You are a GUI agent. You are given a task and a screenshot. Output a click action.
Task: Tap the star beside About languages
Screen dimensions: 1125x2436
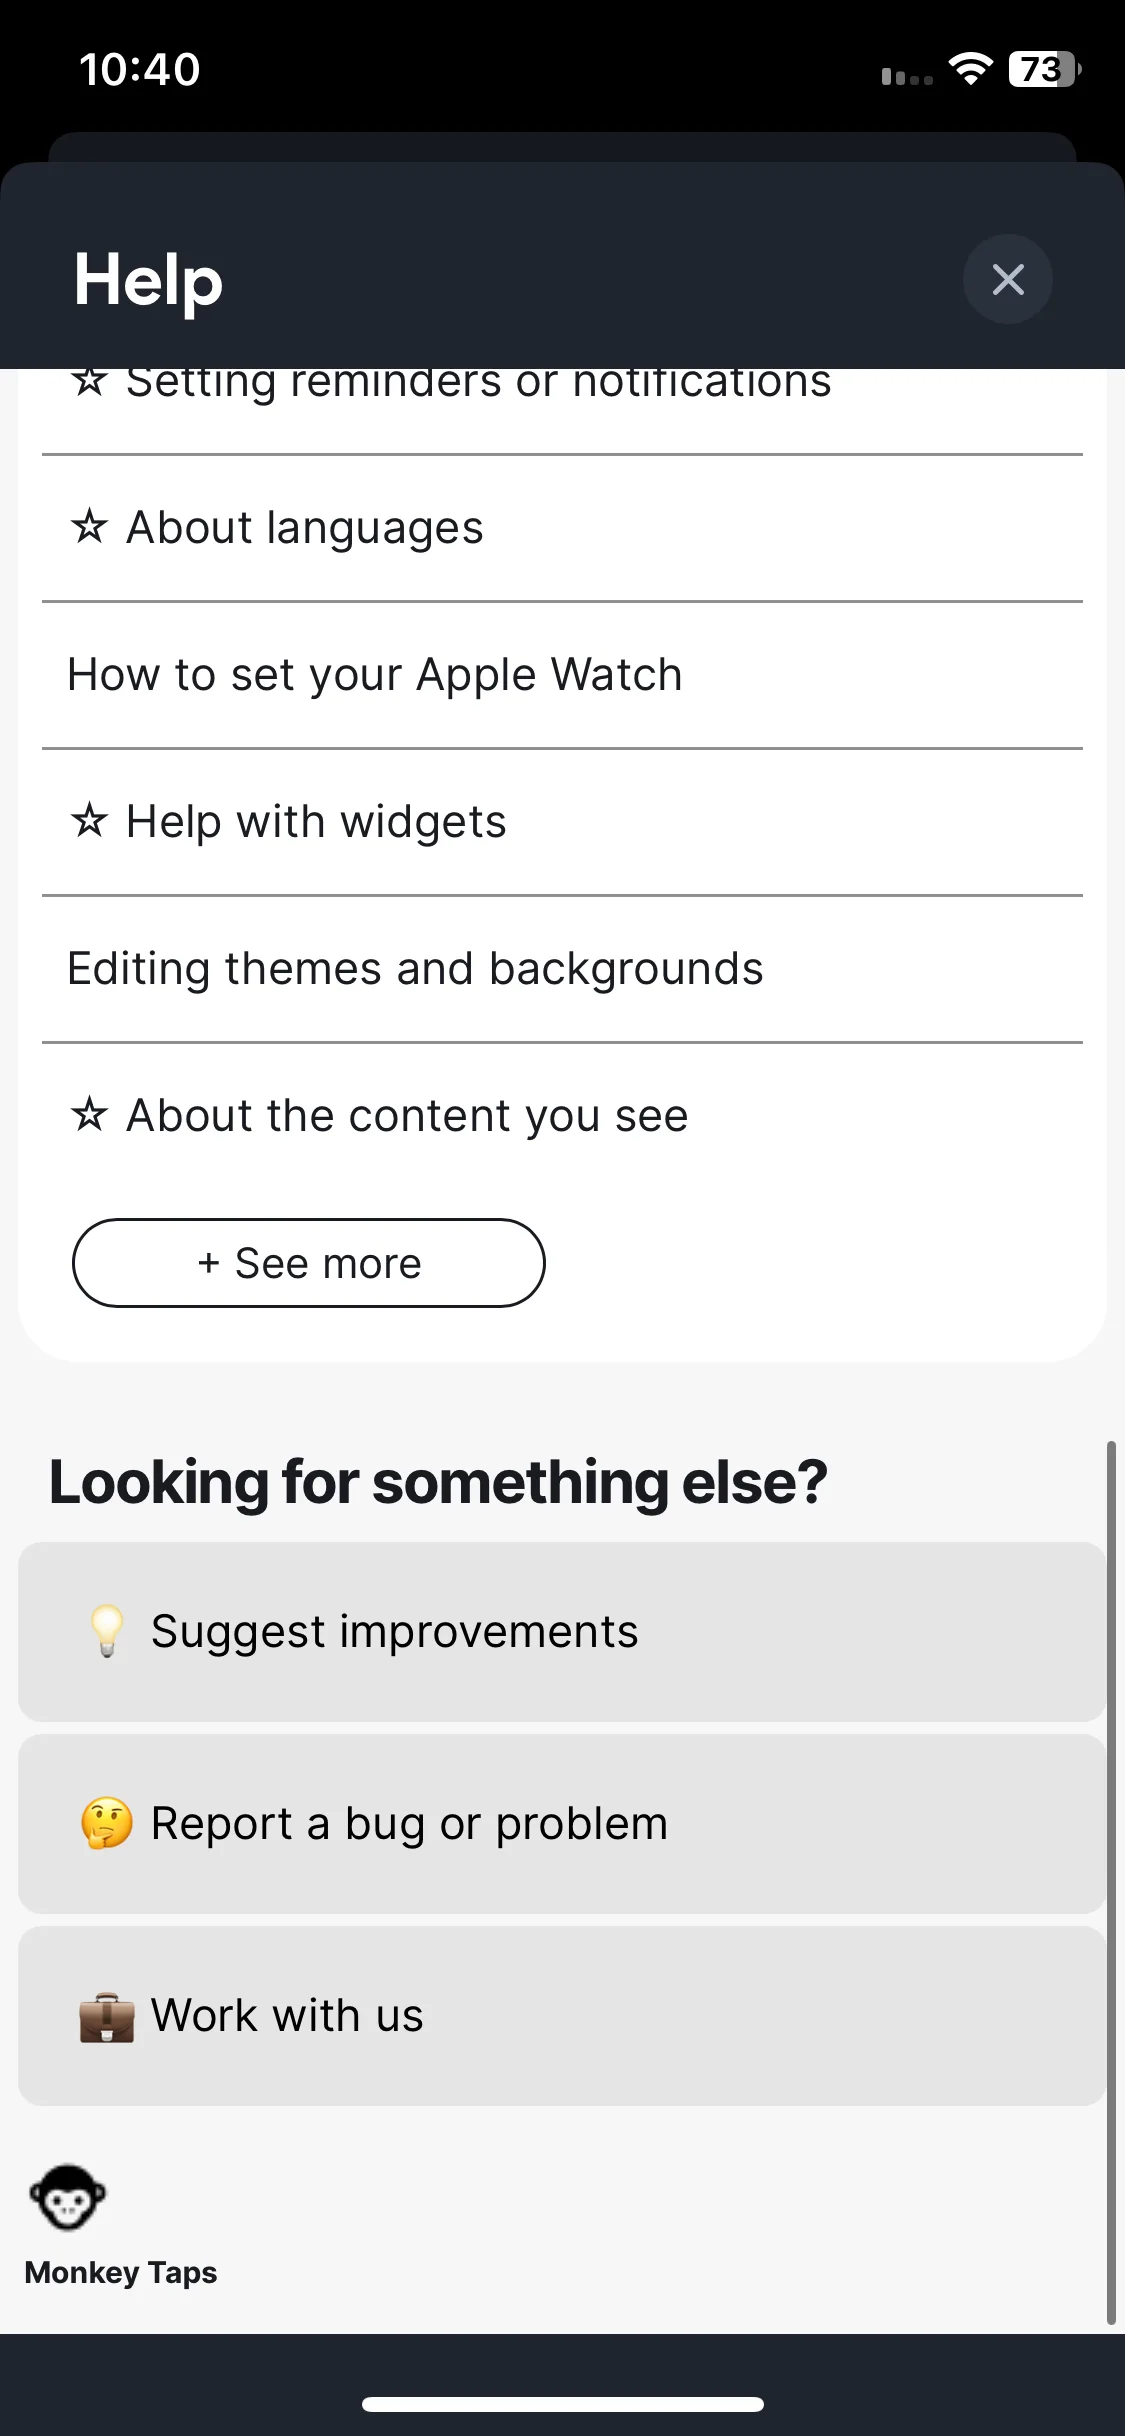click(x=89, y=526)
